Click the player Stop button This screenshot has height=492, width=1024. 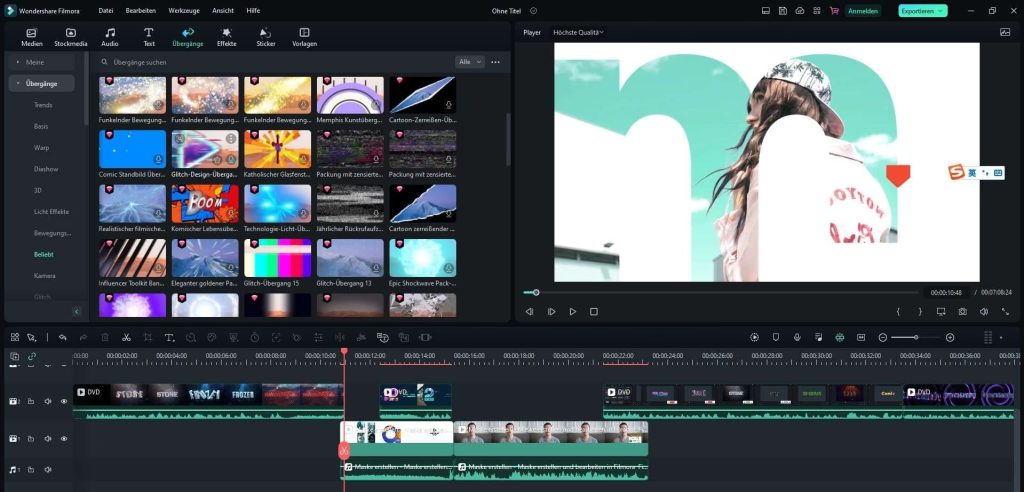click(594, 312)
